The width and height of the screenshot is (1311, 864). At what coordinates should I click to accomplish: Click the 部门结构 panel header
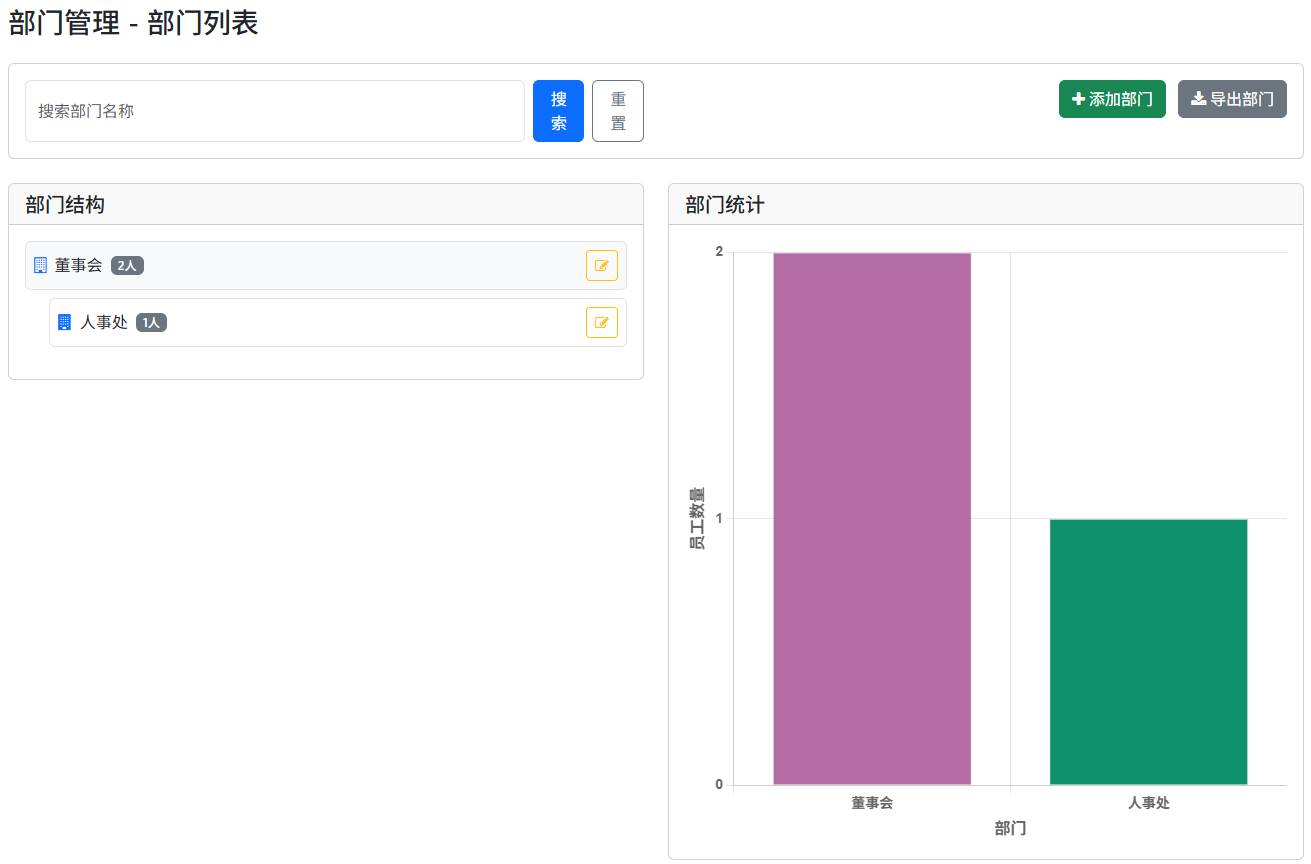(65, 205)
